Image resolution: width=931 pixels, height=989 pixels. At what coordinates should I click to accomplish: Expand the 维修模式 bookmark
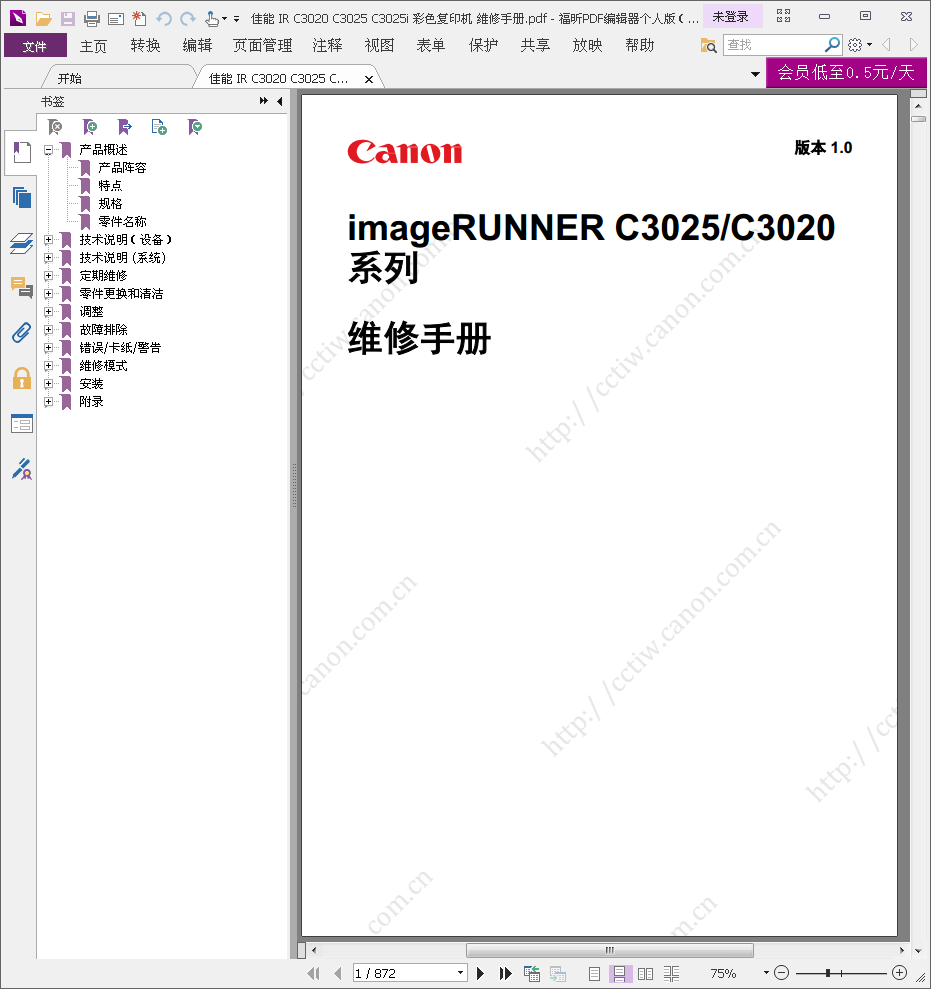click(x=48, y=366)
